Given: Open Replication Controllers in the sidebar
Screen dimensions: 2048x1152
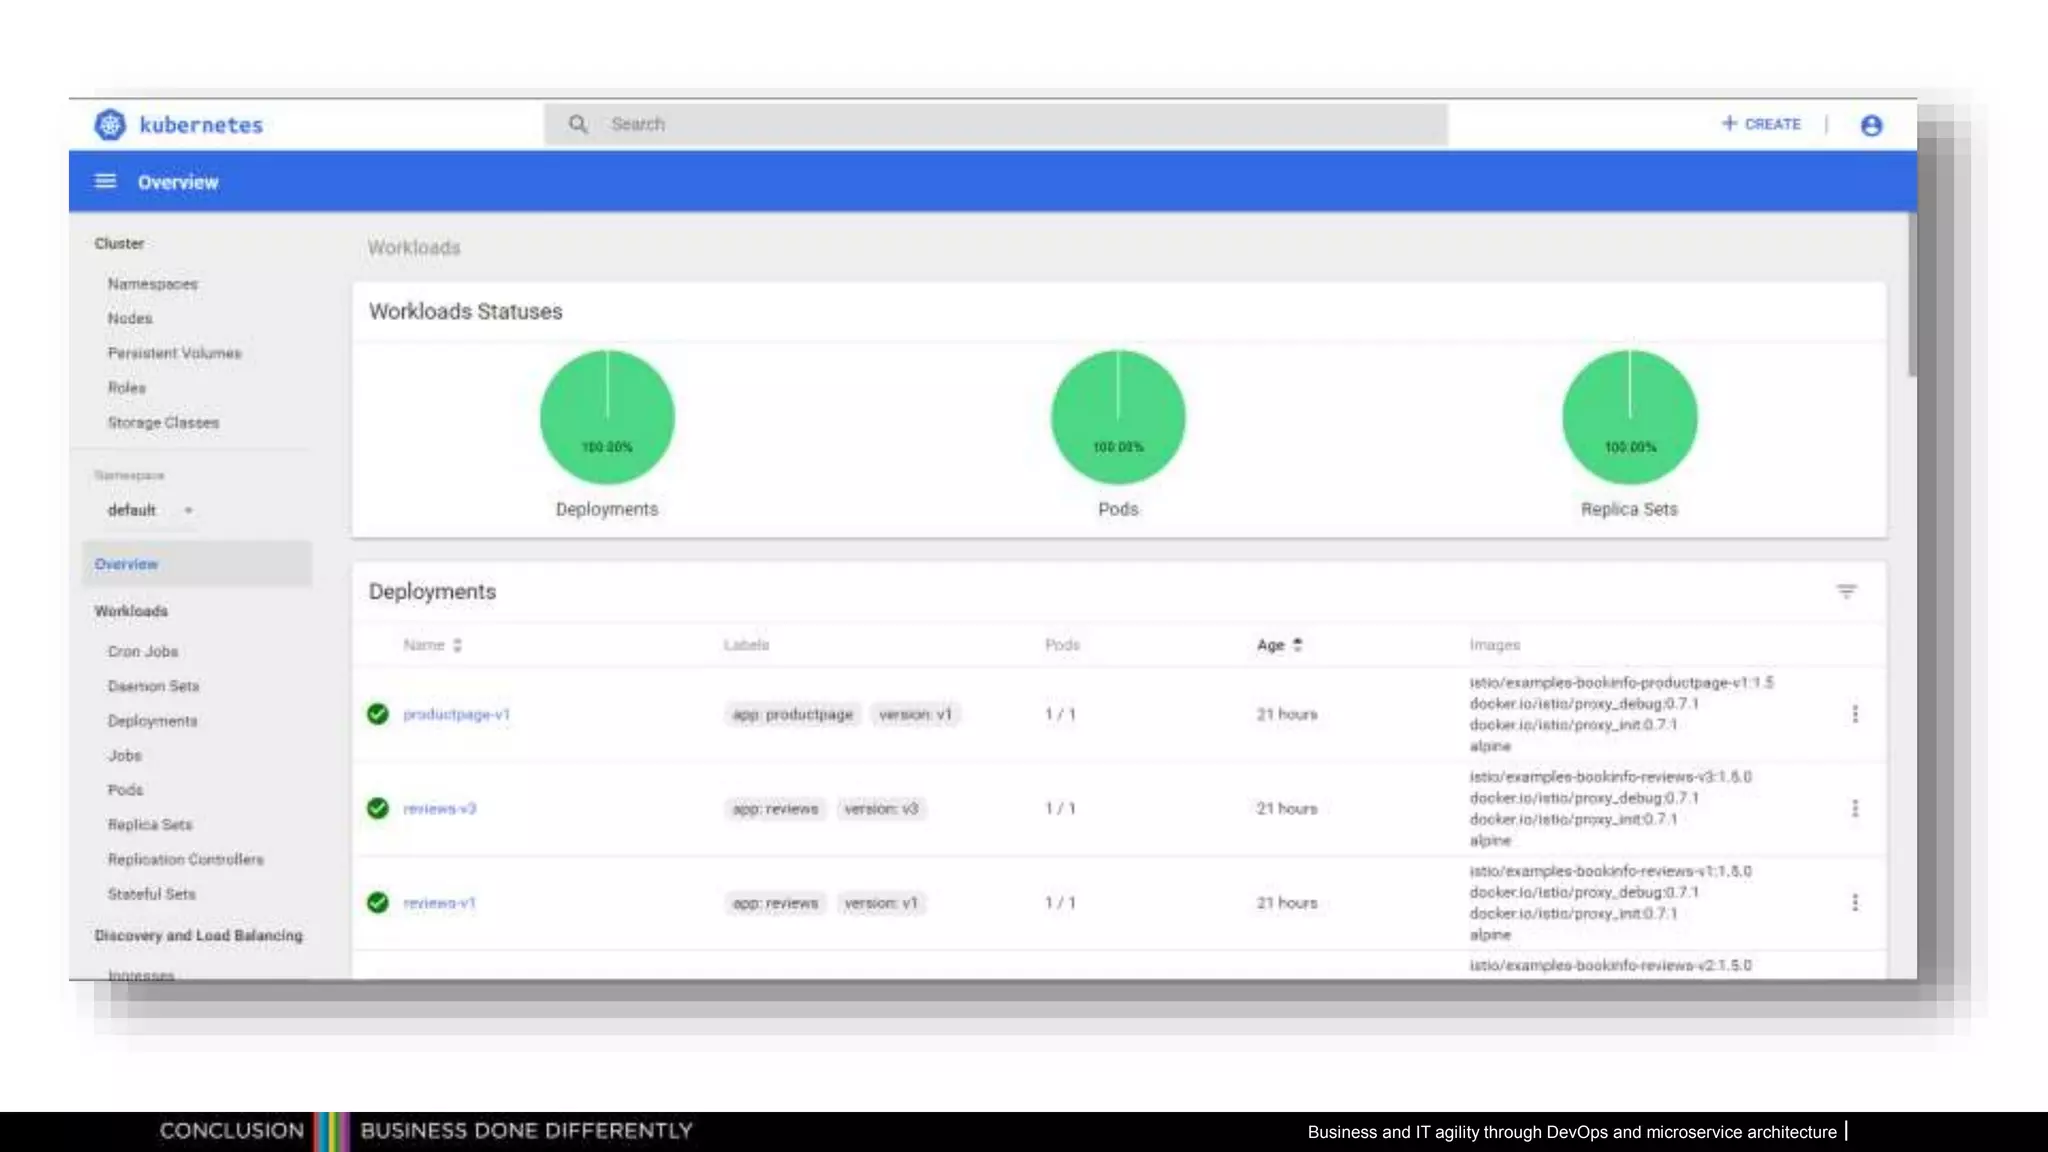Looking at the screenshot, I should (186, 859).
